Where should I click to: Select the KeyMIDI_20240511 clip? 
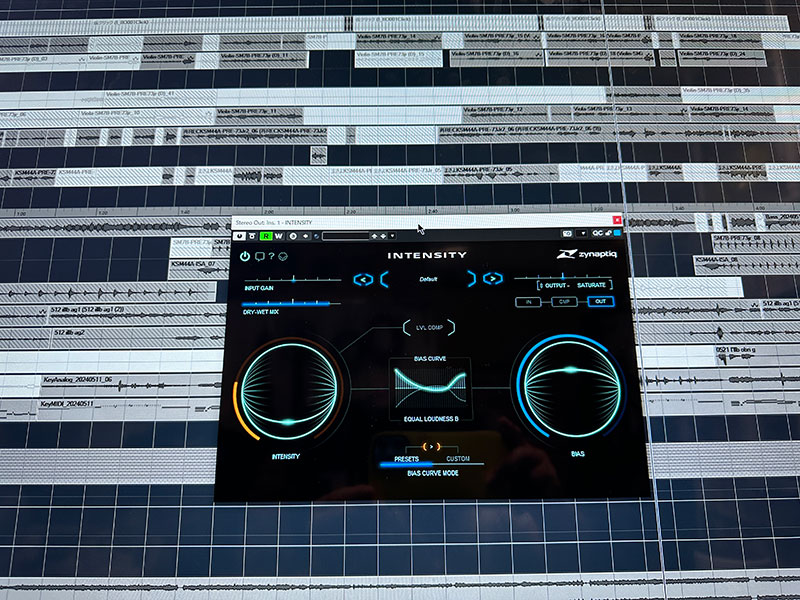[129, 408]
